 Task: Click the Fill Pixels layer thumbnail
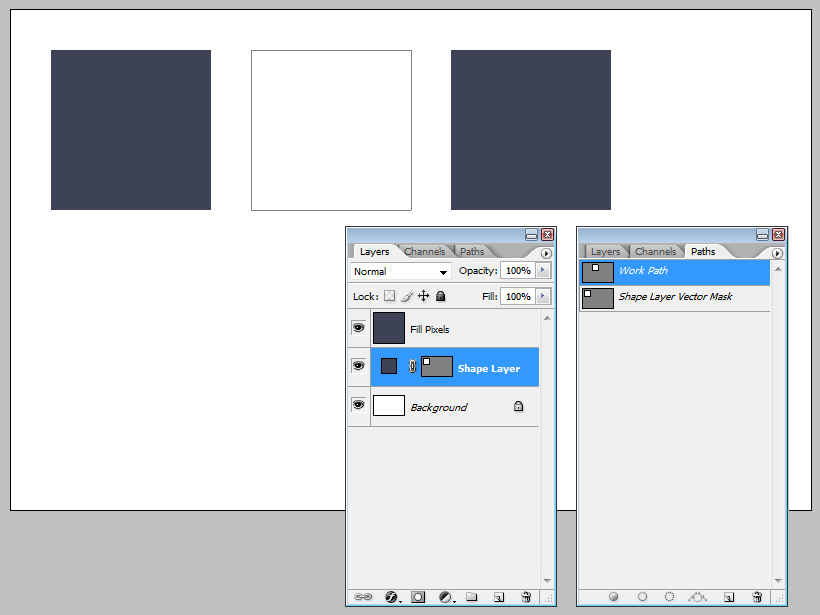coord(389,328)
